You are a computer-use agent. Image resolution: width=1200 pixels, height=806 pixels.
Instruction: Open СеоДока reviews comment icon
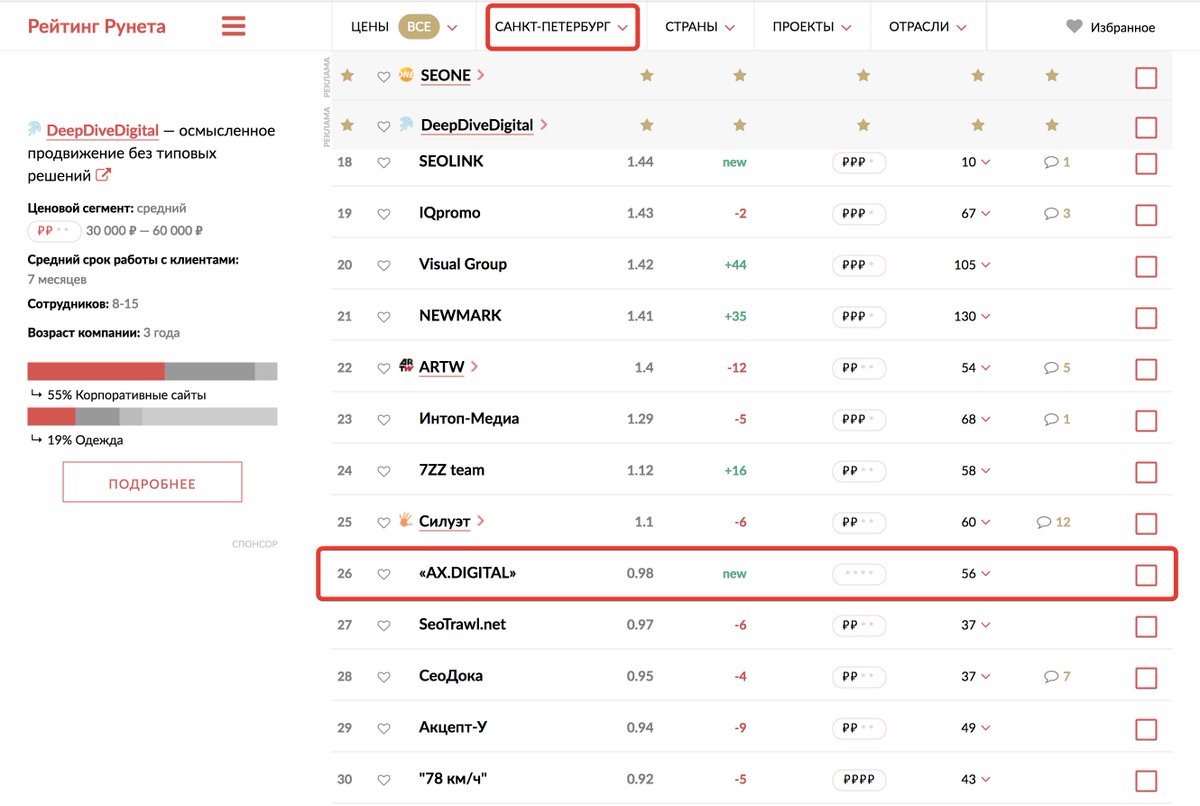coord(1051,677)
